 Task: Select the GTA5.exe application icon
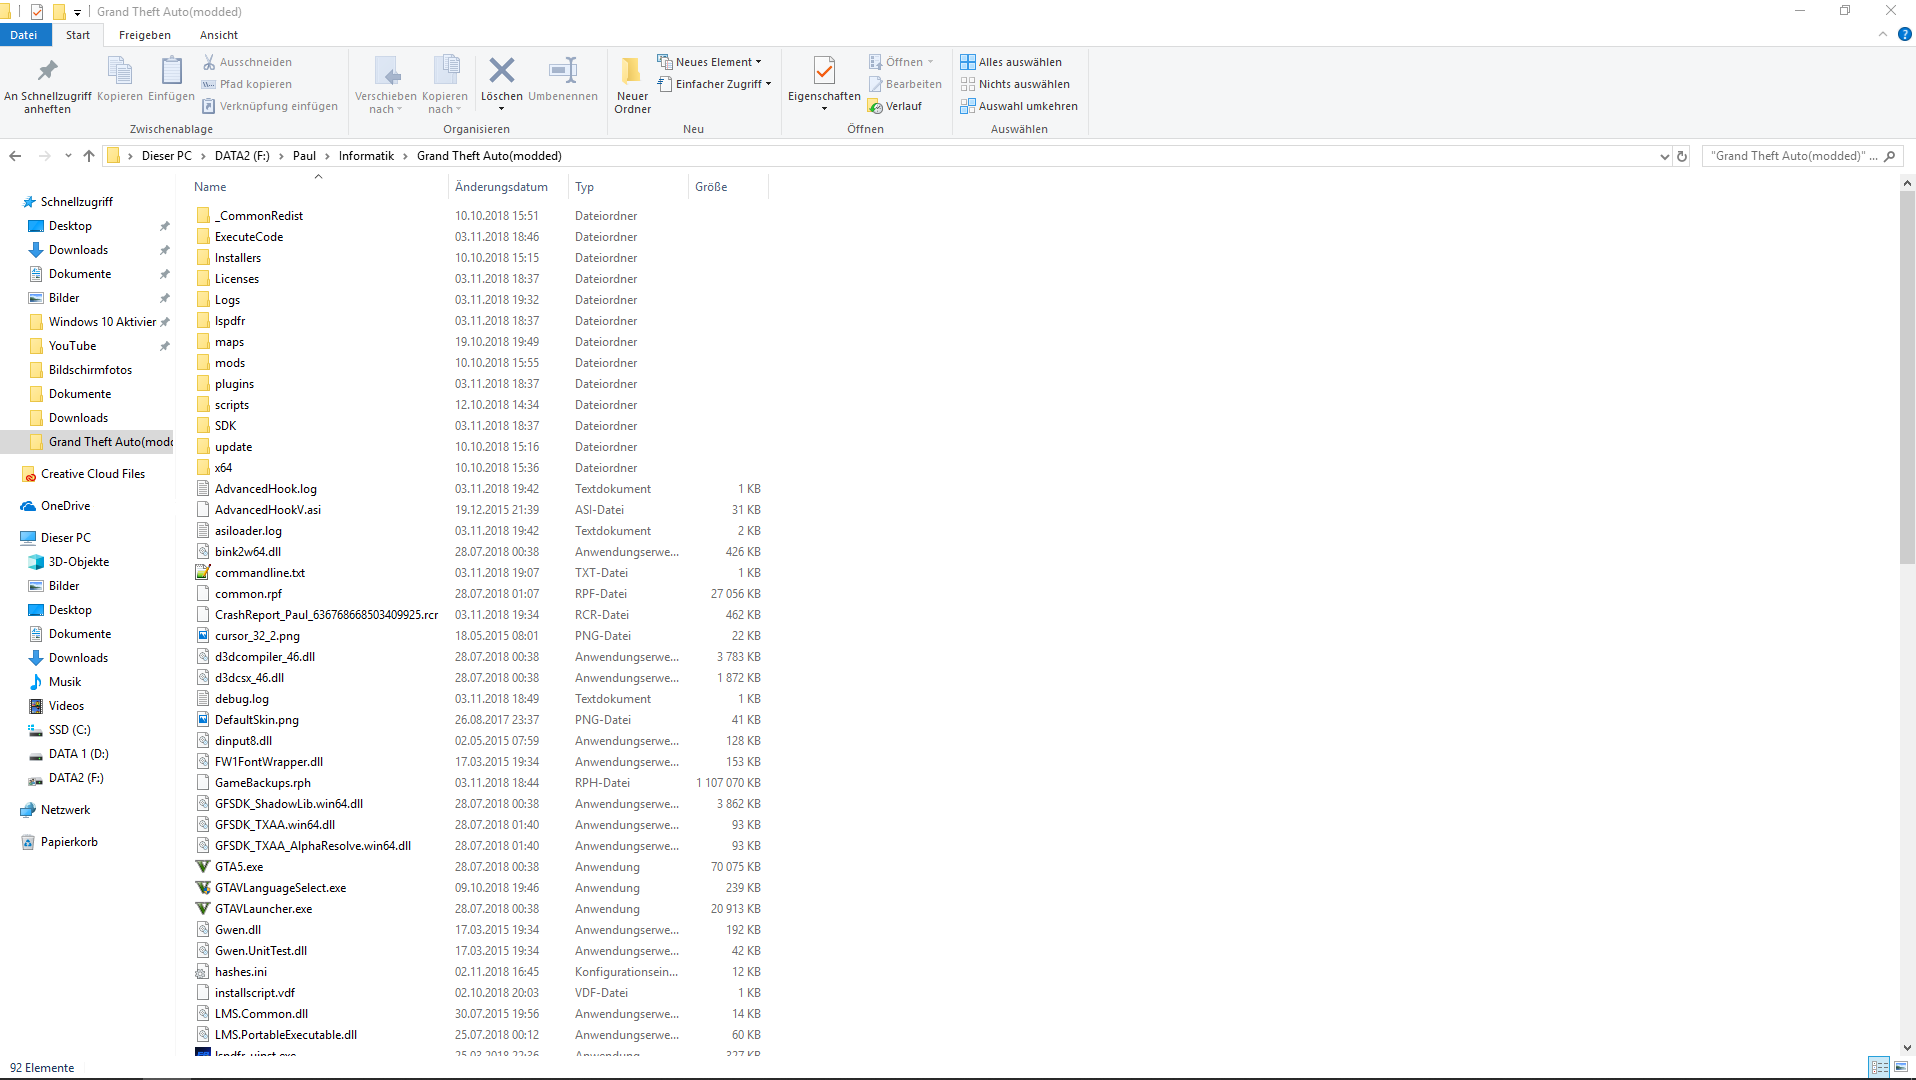(x=203, y=867)
